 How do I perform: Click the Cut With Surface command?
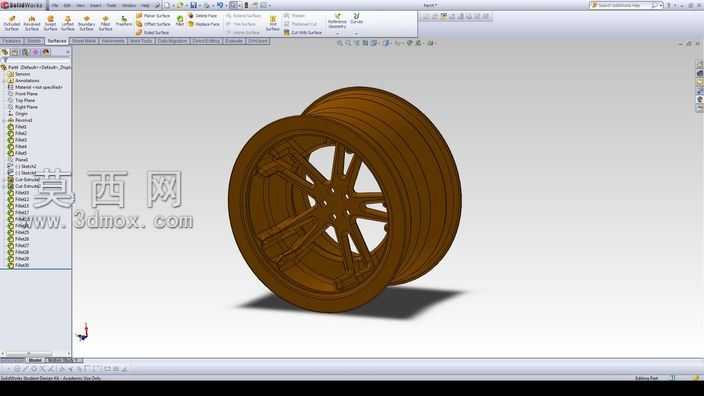(303, 32)
